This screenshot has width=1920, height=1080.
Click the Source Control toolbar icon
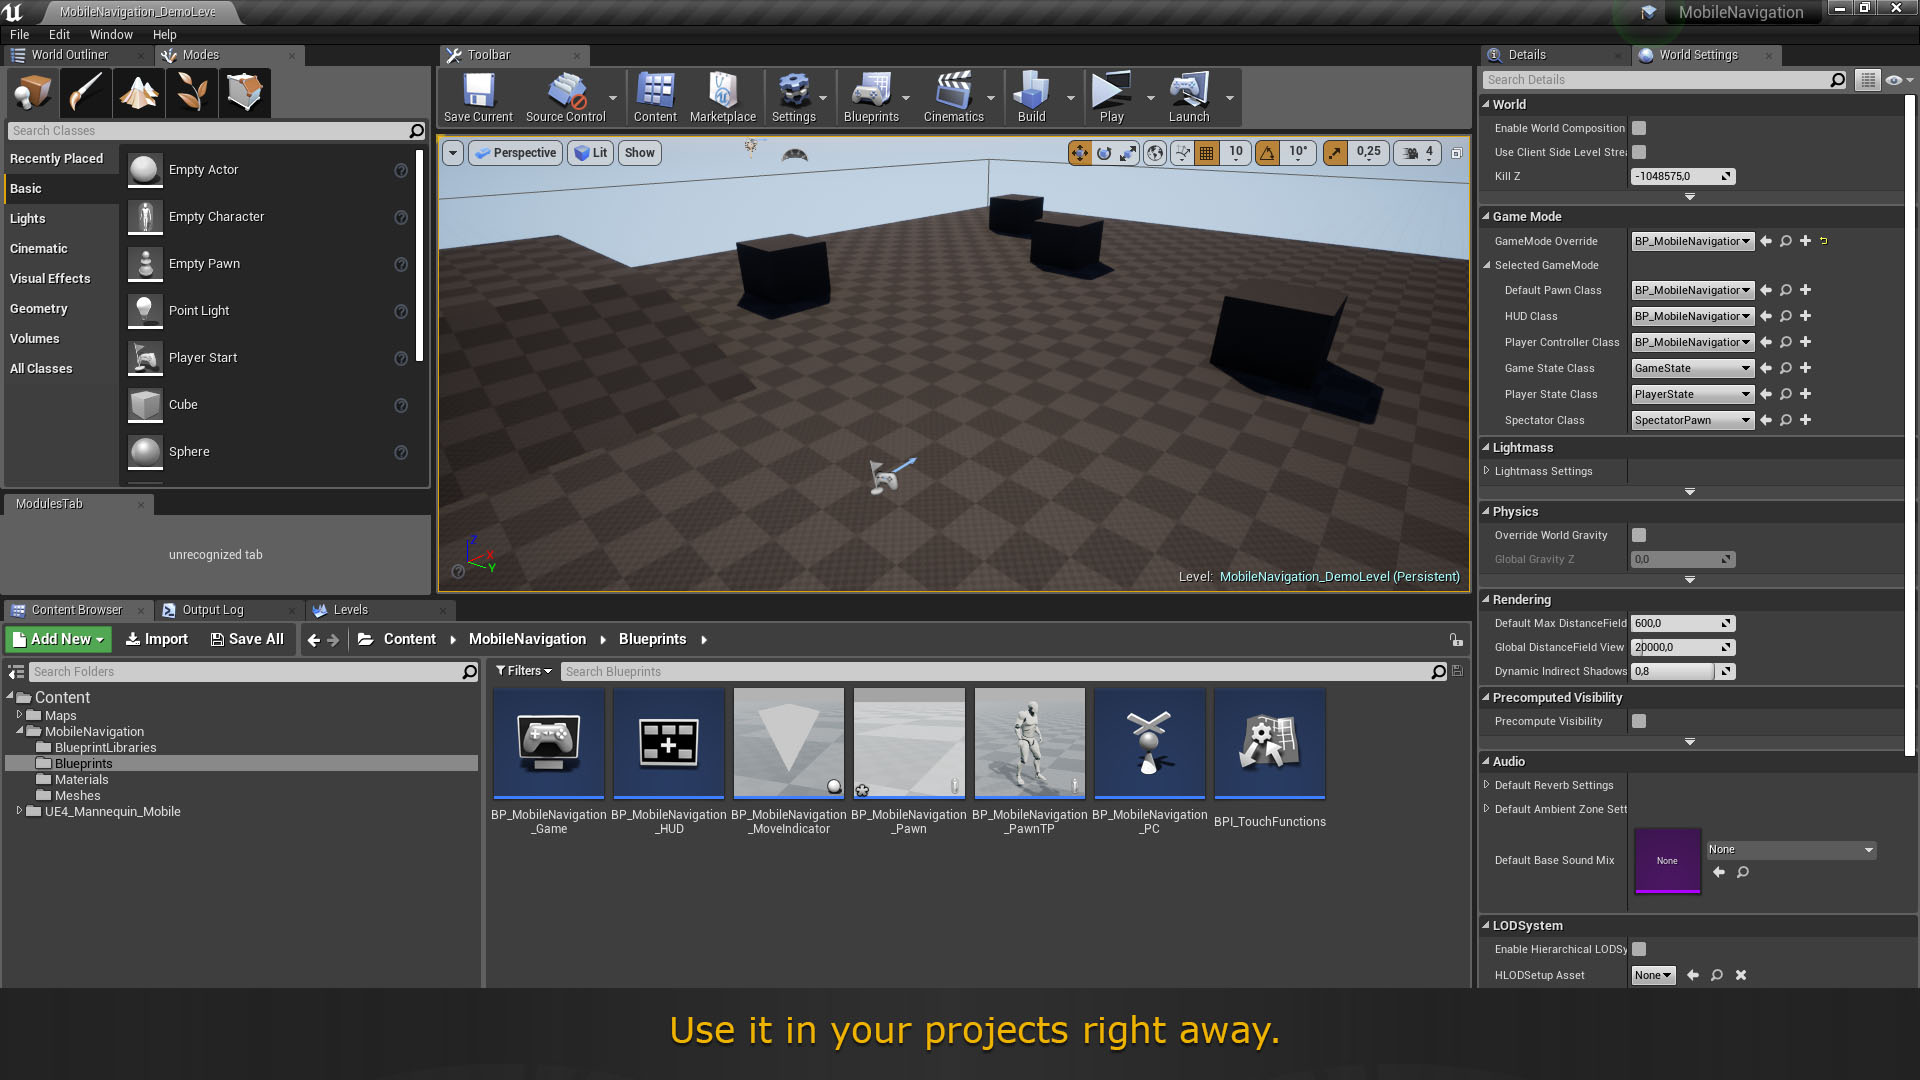[564, 96]
